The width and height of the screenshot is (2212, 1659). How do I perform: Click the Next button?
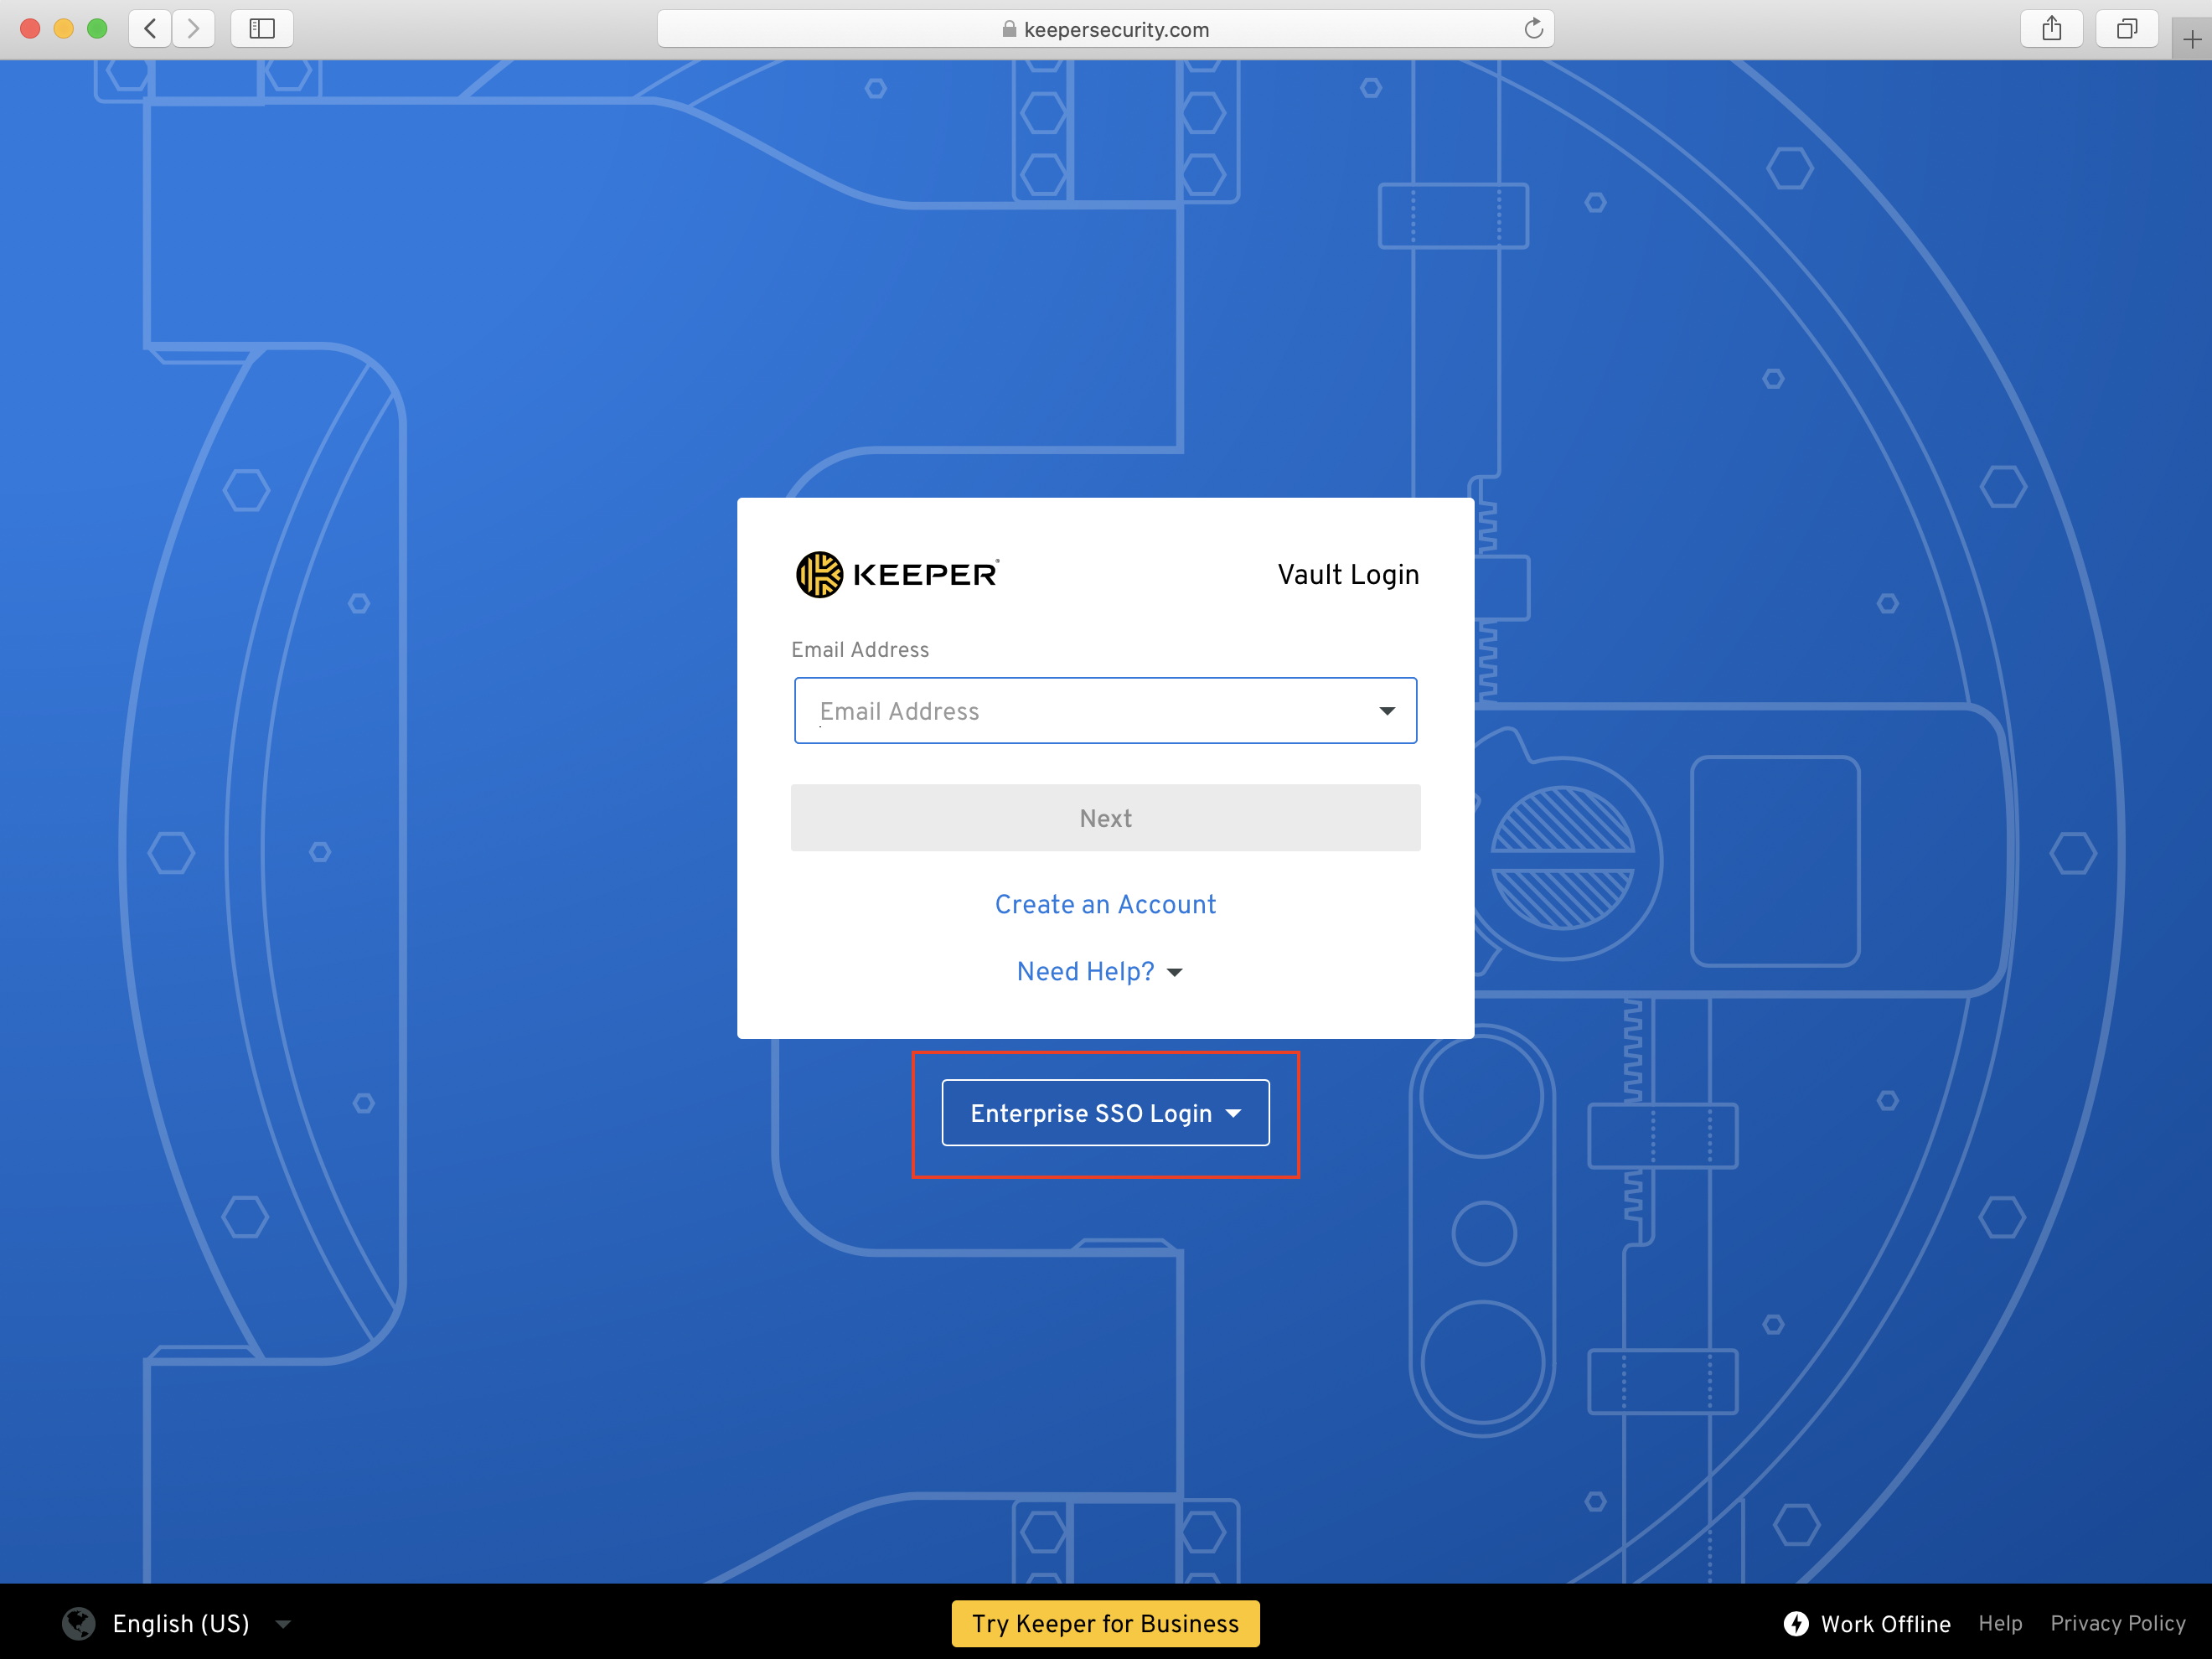[x=1105, y=818]
